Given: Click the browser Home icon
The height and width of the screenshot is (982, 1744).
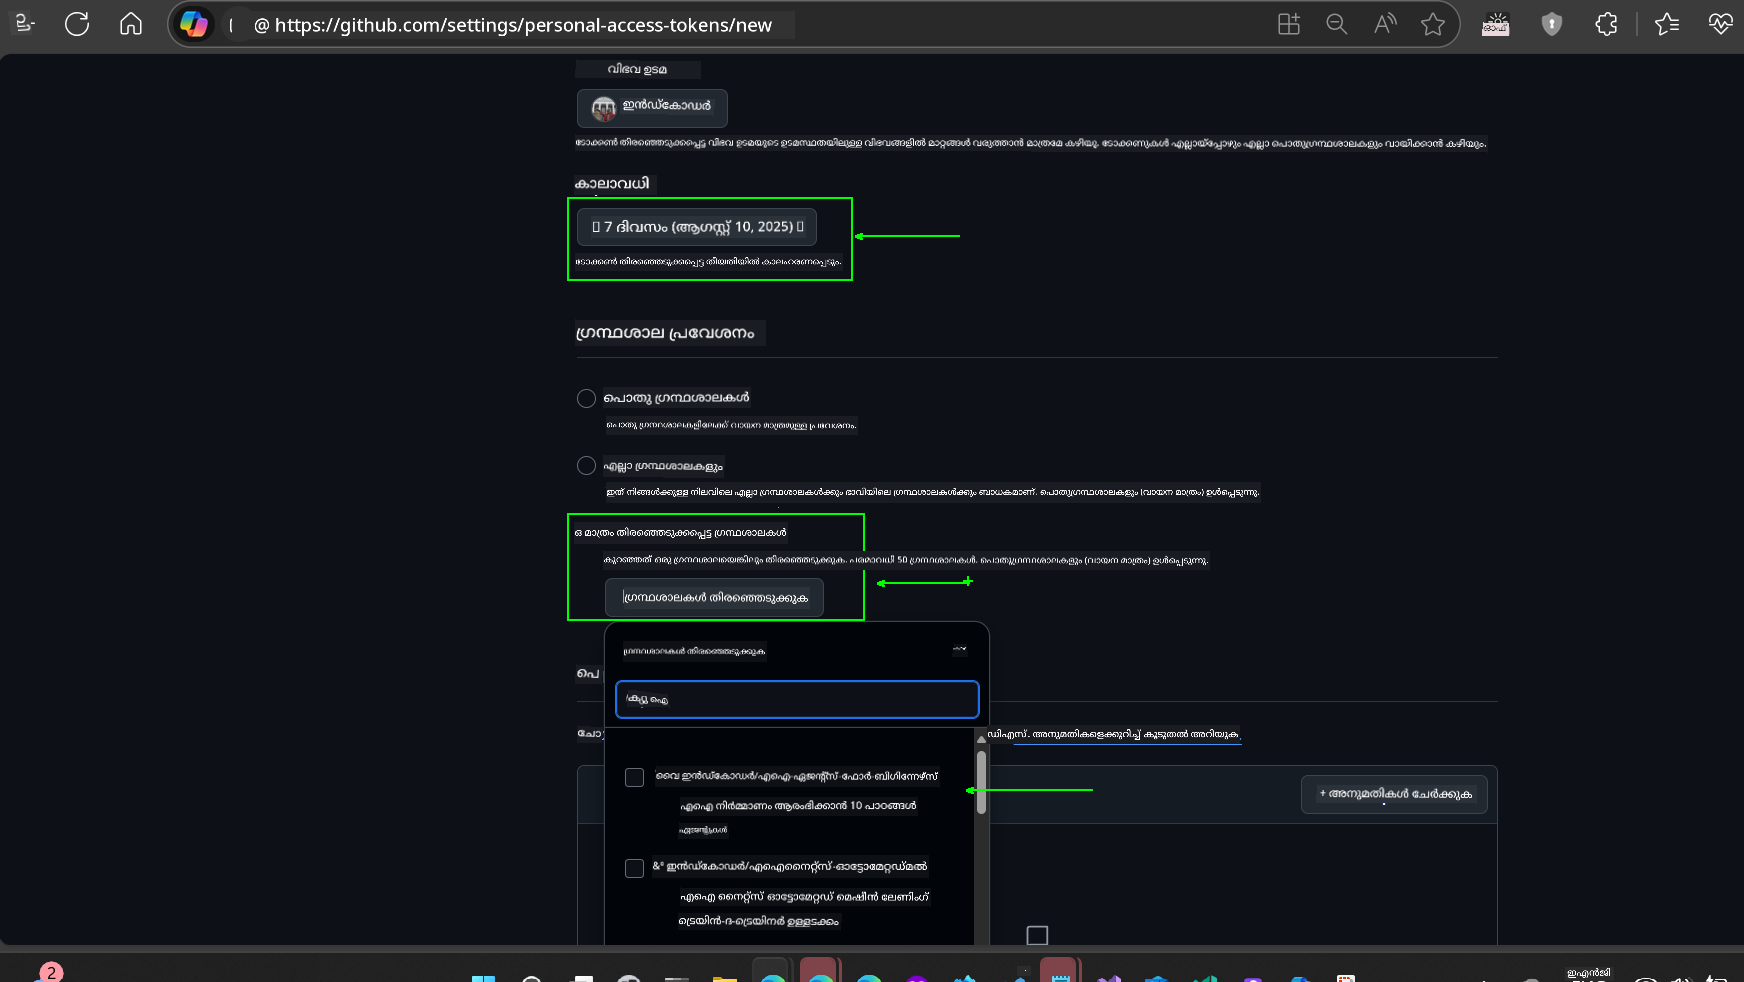Looking at the screenshot, I should coord(131,24).
